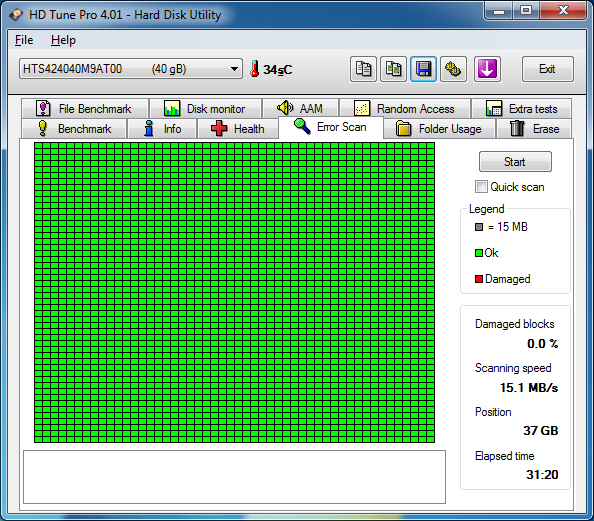Image resolution: width=594 pixels, height=521 pixels.
Task: Start the error scan
Action: tap(515, 162)
